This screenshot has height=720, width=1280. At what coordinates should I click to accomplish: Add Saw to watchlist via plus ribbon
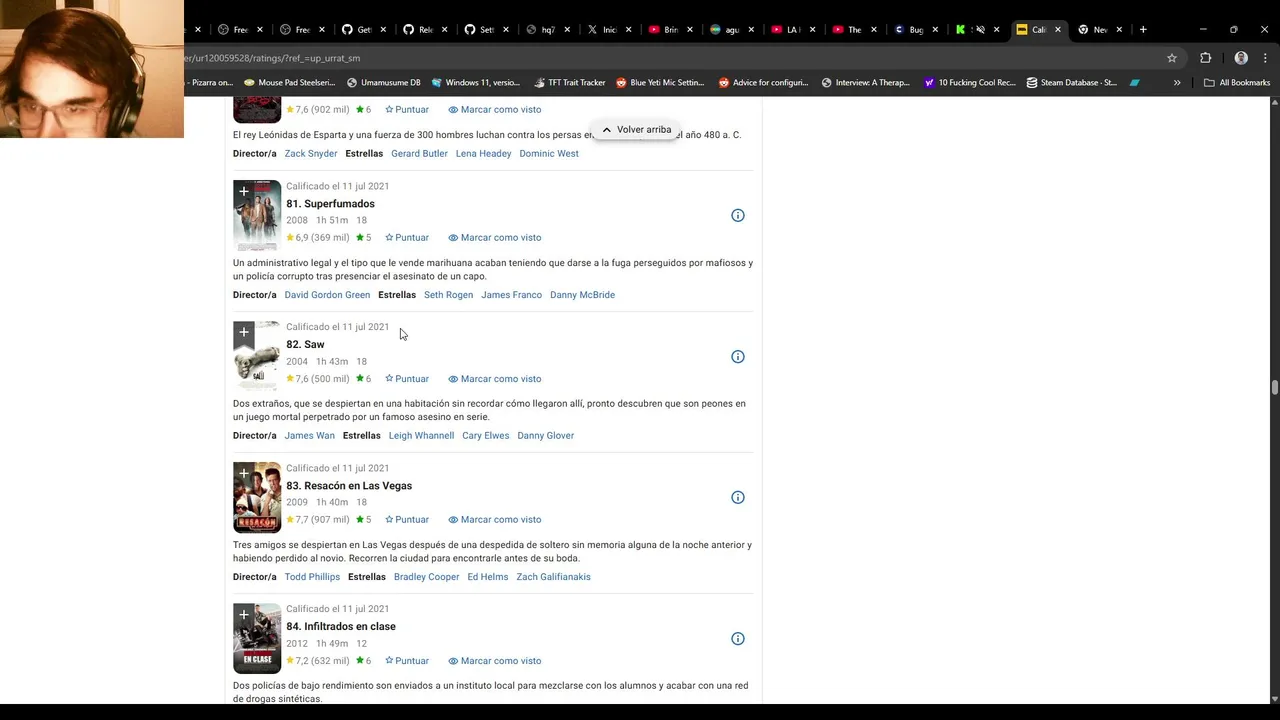click(x=243, y=333)
